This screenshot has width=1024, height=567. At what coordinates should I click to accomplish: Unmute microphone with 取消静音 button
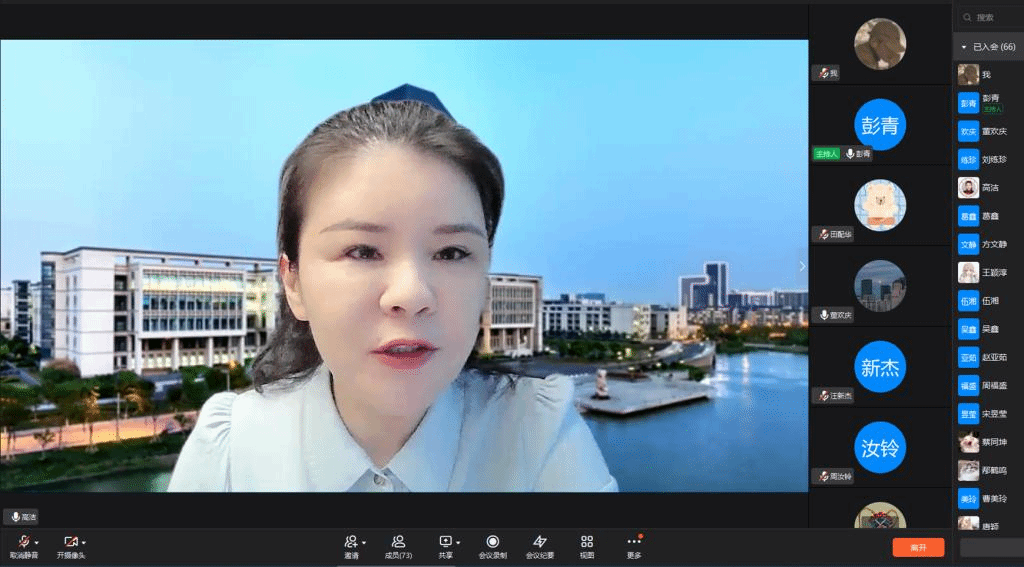click(x=22, y=542)
